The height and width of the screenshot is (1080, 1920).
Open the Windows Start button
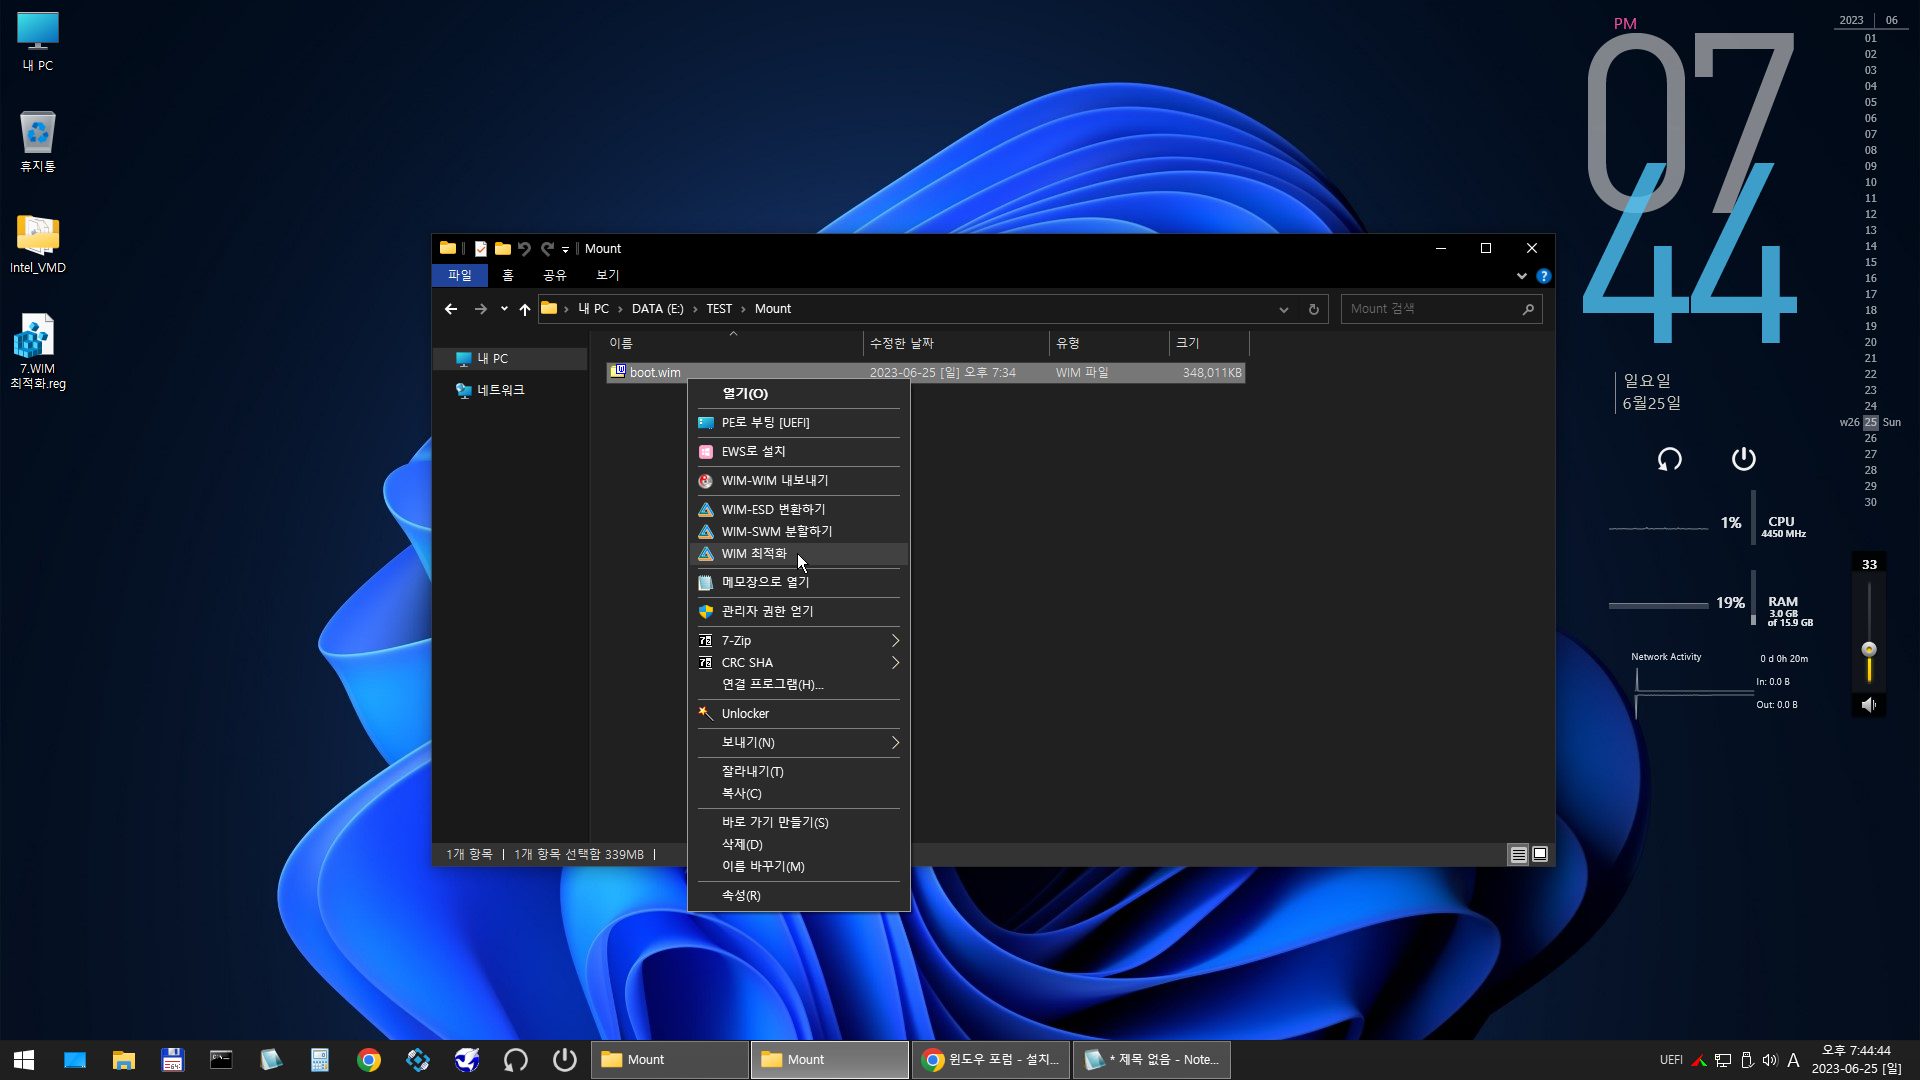[x=24, y=1060]
